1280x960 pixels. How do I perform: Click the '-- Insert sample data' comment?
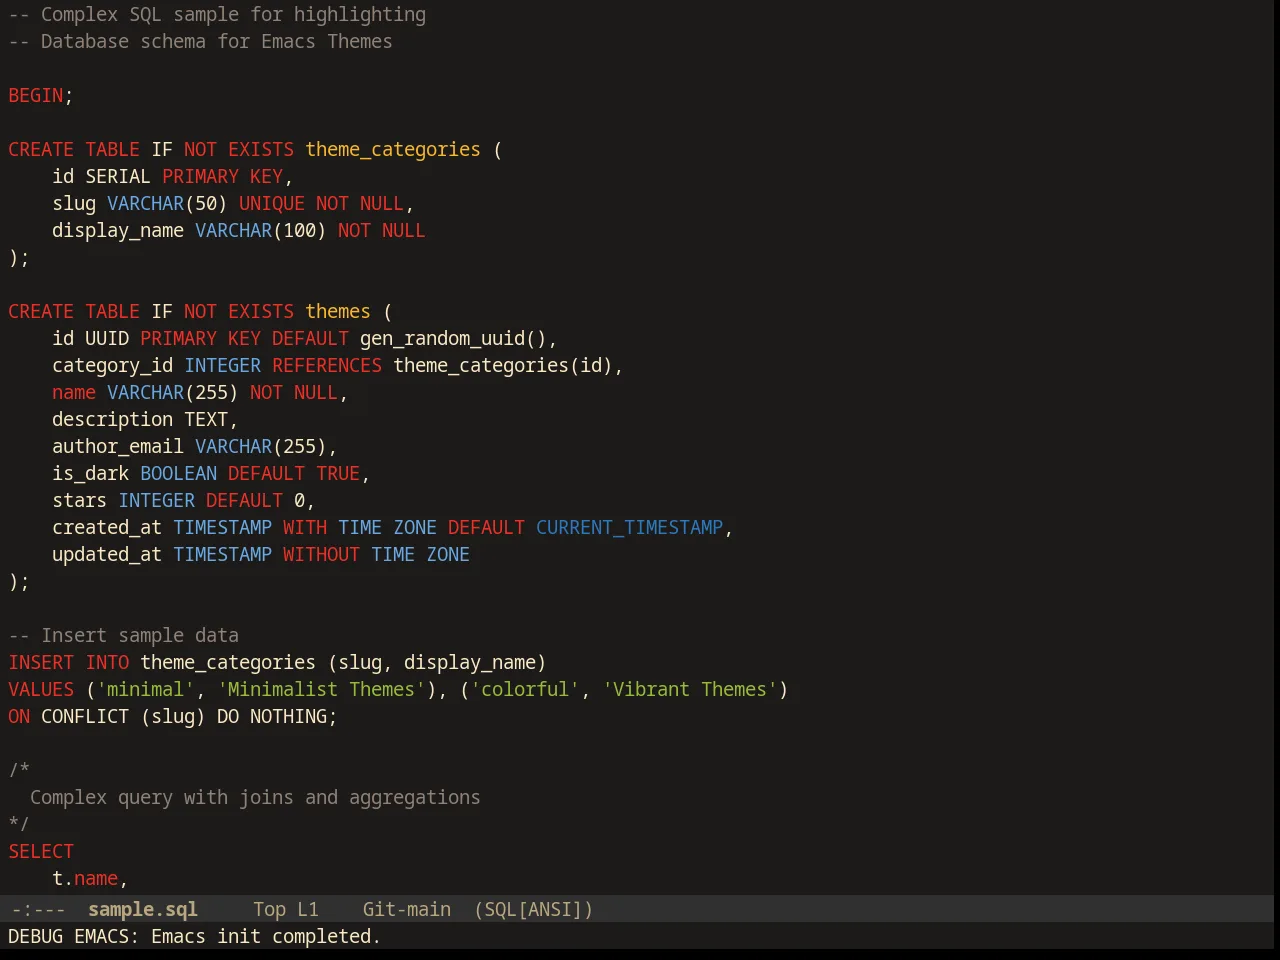pyautogui.click(x=124, y=635)
